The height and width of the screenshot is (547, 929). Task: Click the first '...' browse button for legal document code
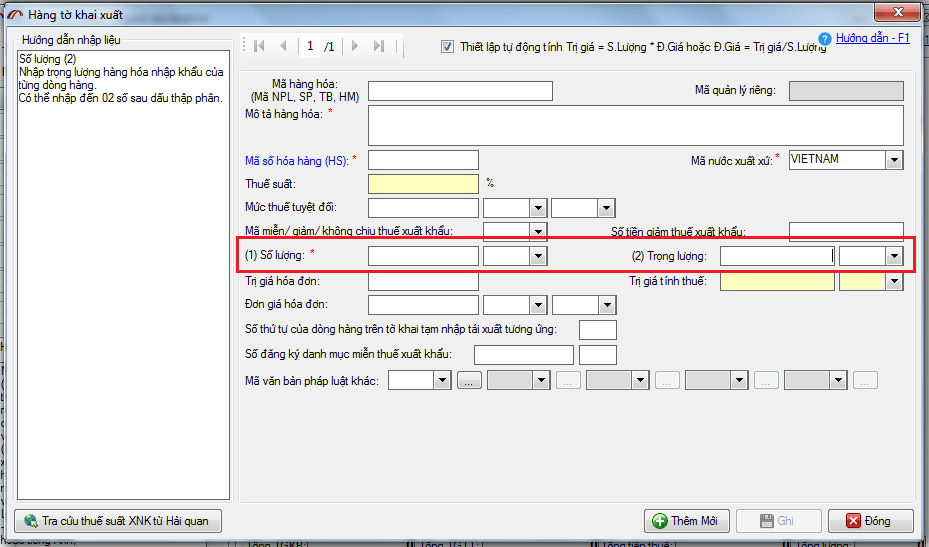[471, 380]
